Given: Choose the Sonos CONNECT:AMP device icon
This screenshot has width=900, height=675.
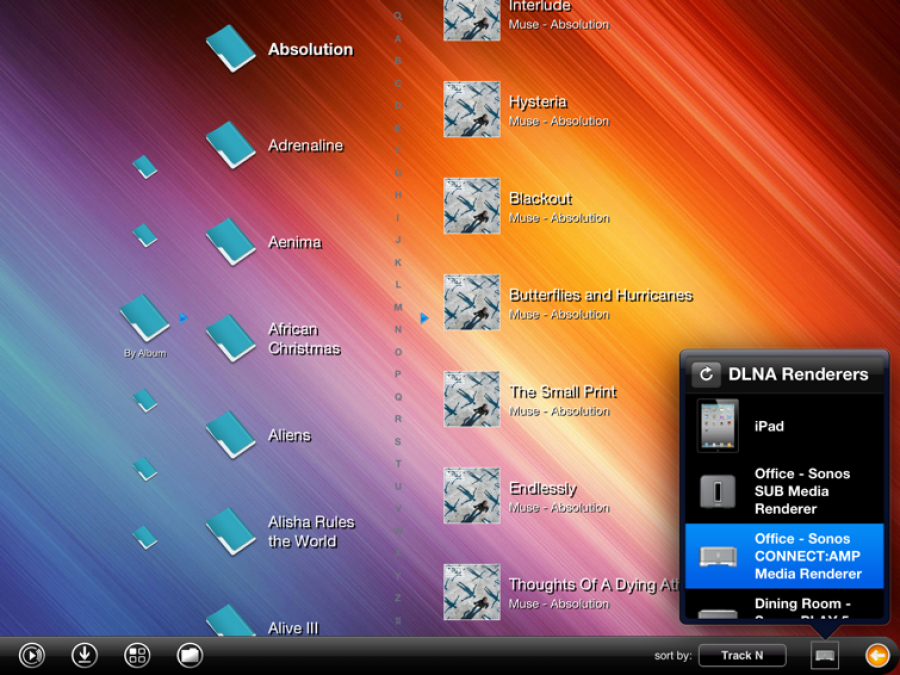Looking at the screenshot, I should pyautogui.click(x=717, y=556).
